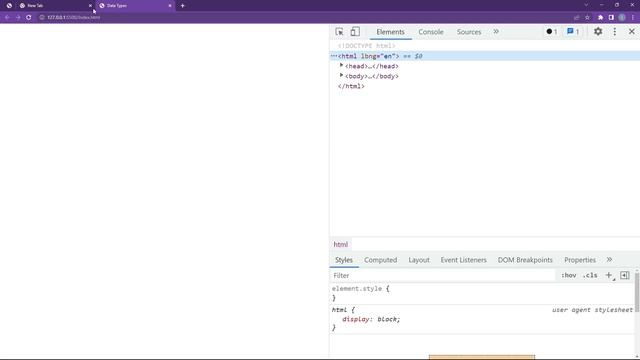Open a new tab with plus button
Screen dimensions: 640x360
coord(182,6)
